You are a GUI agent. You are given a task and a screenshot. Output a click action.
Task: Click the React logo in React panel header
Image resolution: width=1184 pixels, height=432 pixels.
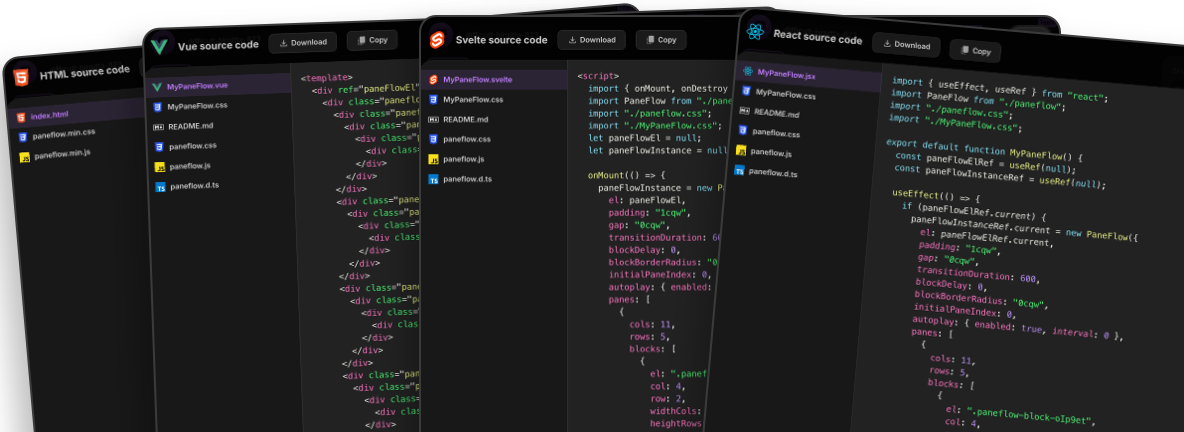(755, 32)
